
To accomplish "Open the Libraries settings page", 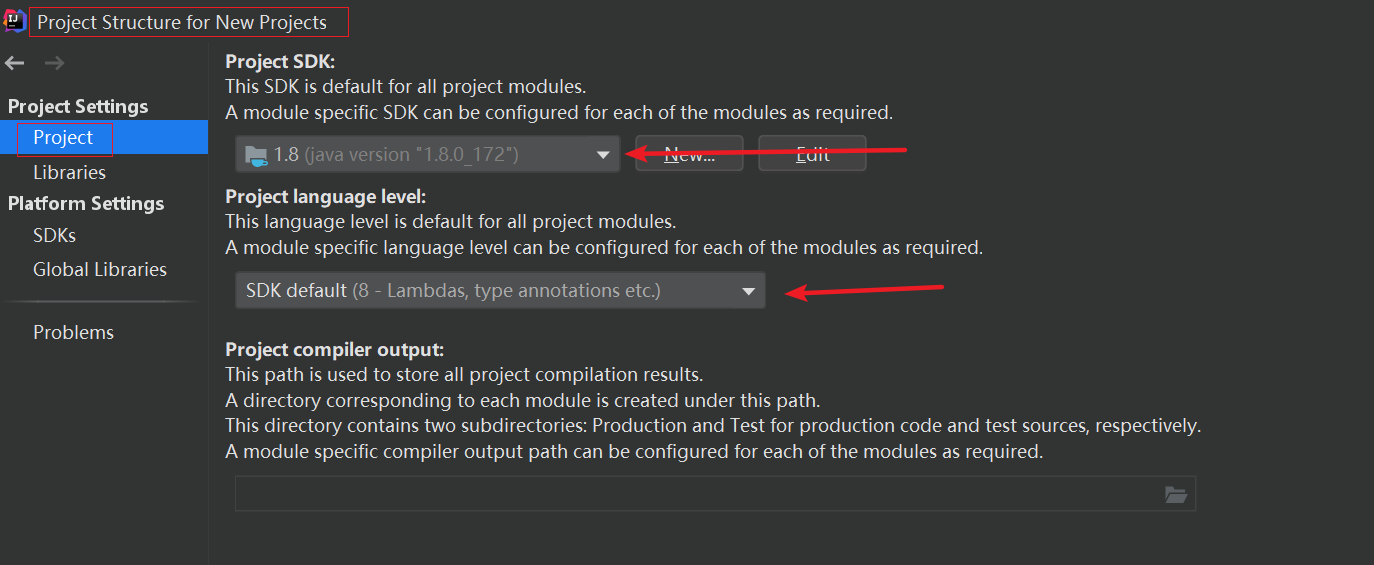I will (x=69, y=173).
